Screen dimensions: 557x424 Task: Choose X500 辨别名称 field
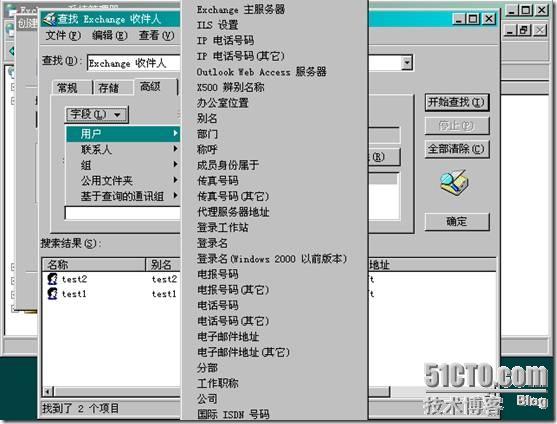pyautogui.click(x=275, y=87)
